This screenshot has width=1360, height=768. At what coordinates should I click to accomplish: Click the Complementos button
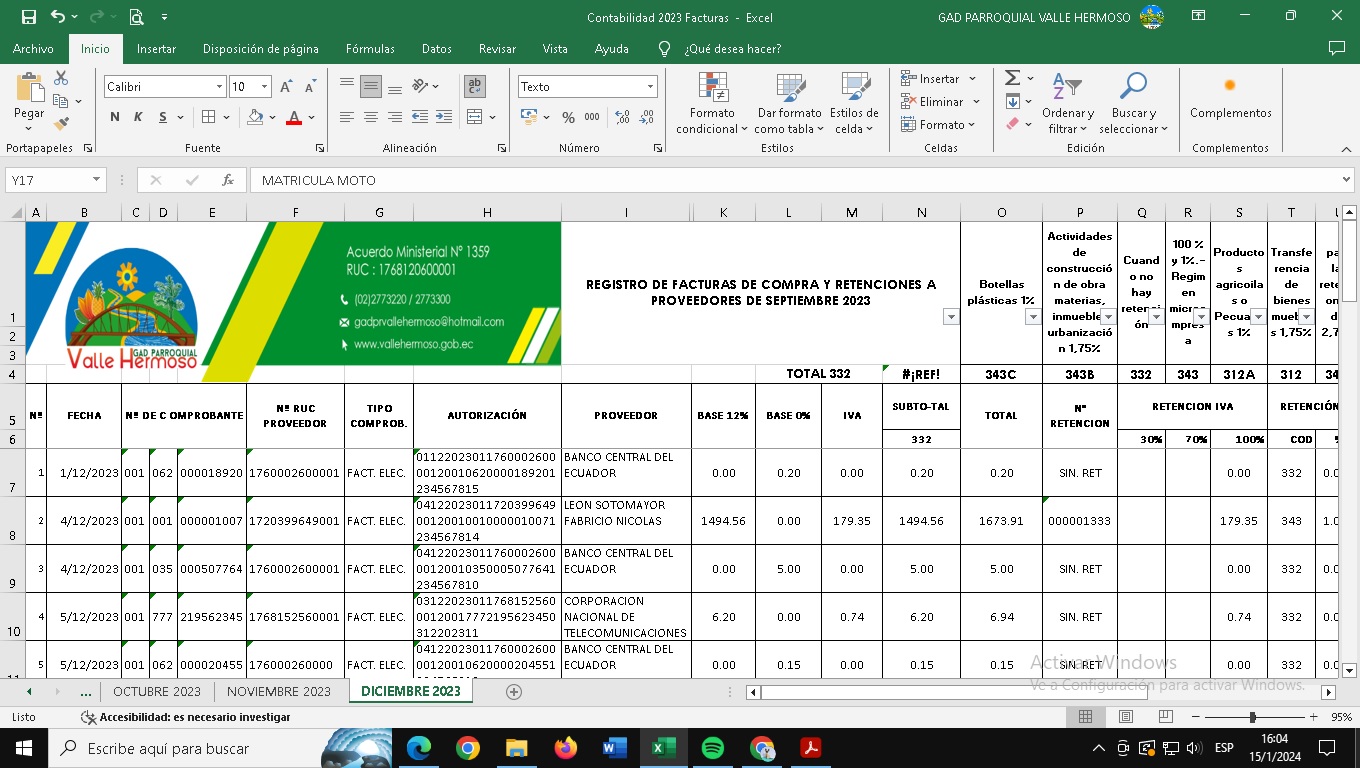(x=1230, y=98)
